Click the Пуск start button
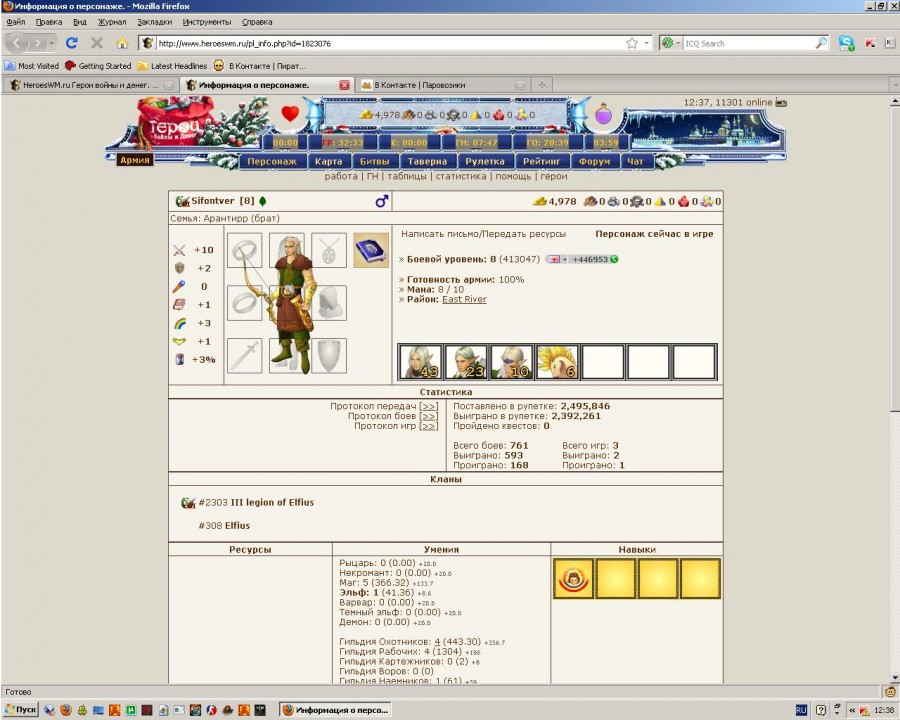 coord(21,710)
